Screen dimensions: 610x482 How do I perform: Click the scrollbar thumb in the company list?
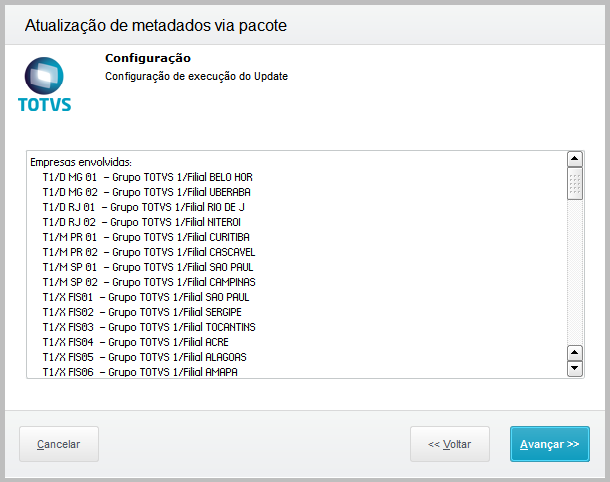click(574, 184)
